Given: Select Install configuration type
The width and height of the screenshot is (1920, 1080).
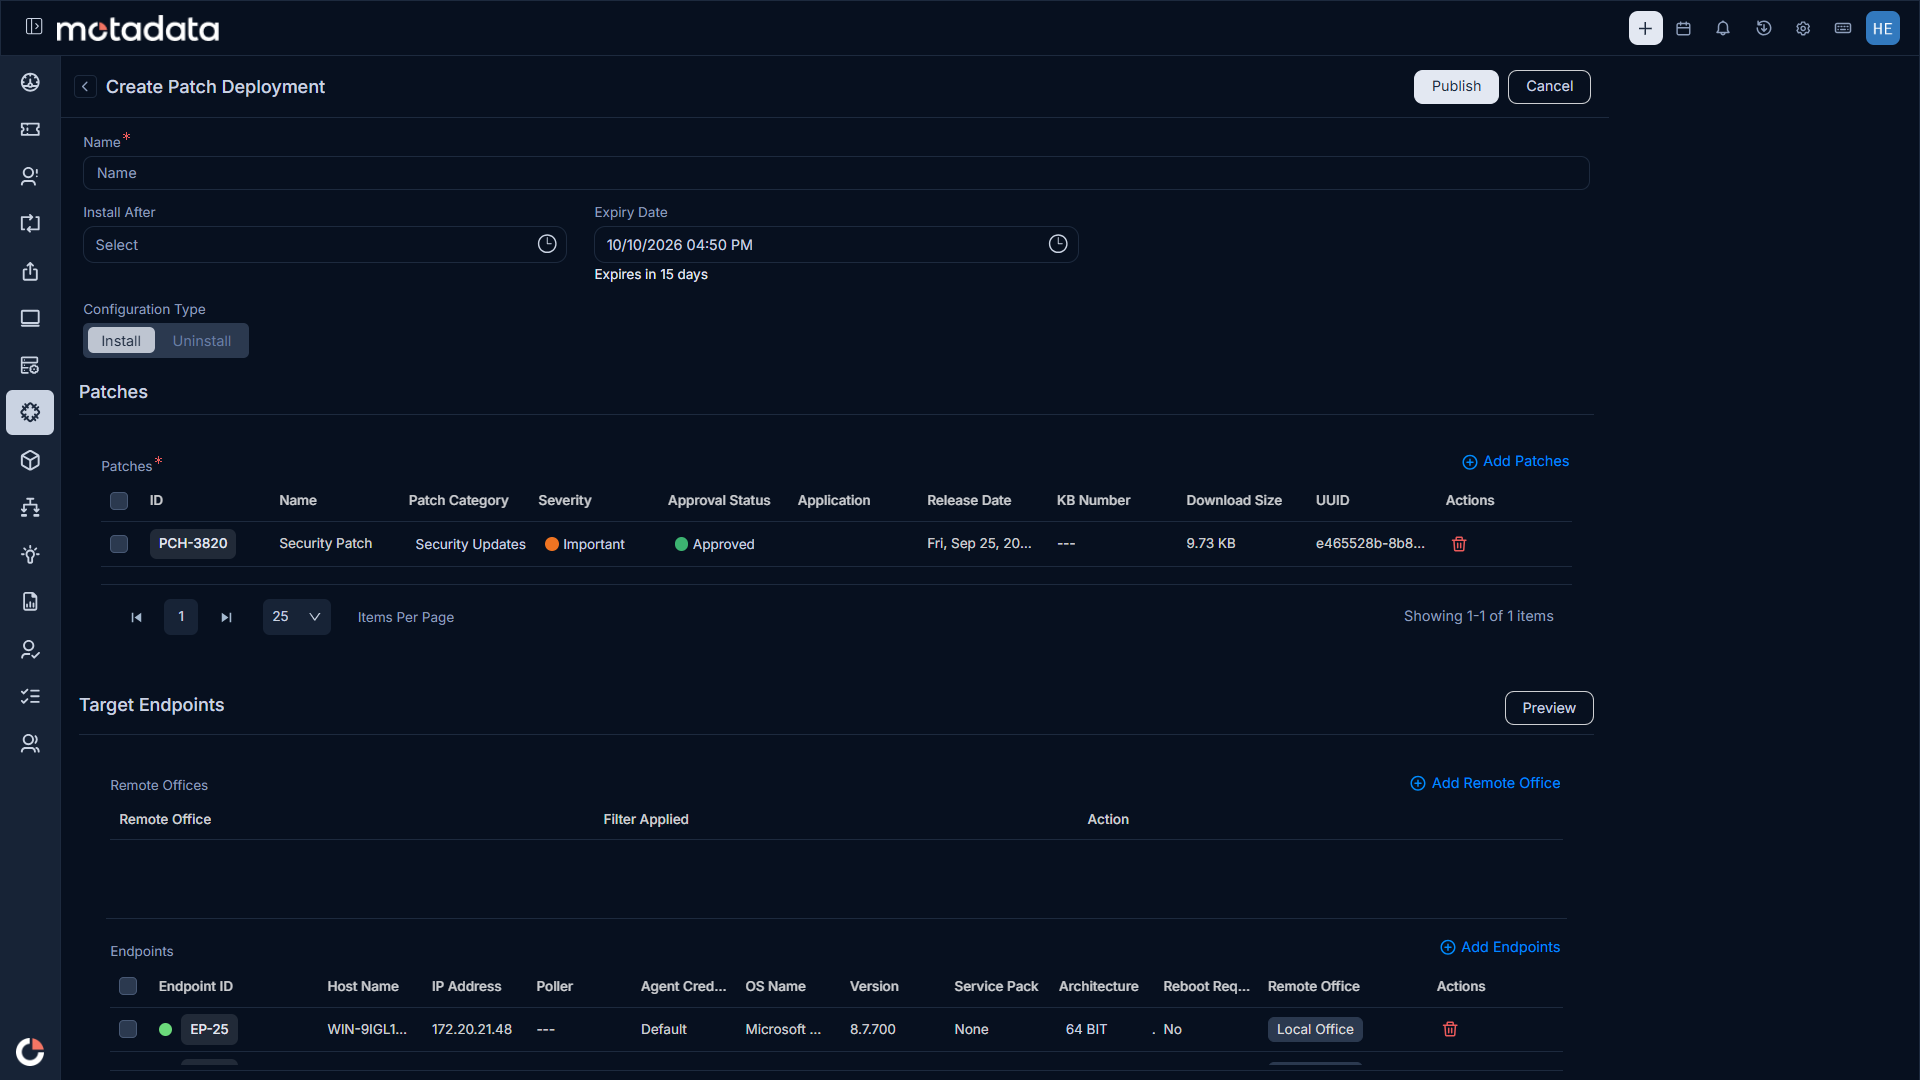Looking at the screenshot, I should click(121, 341).
